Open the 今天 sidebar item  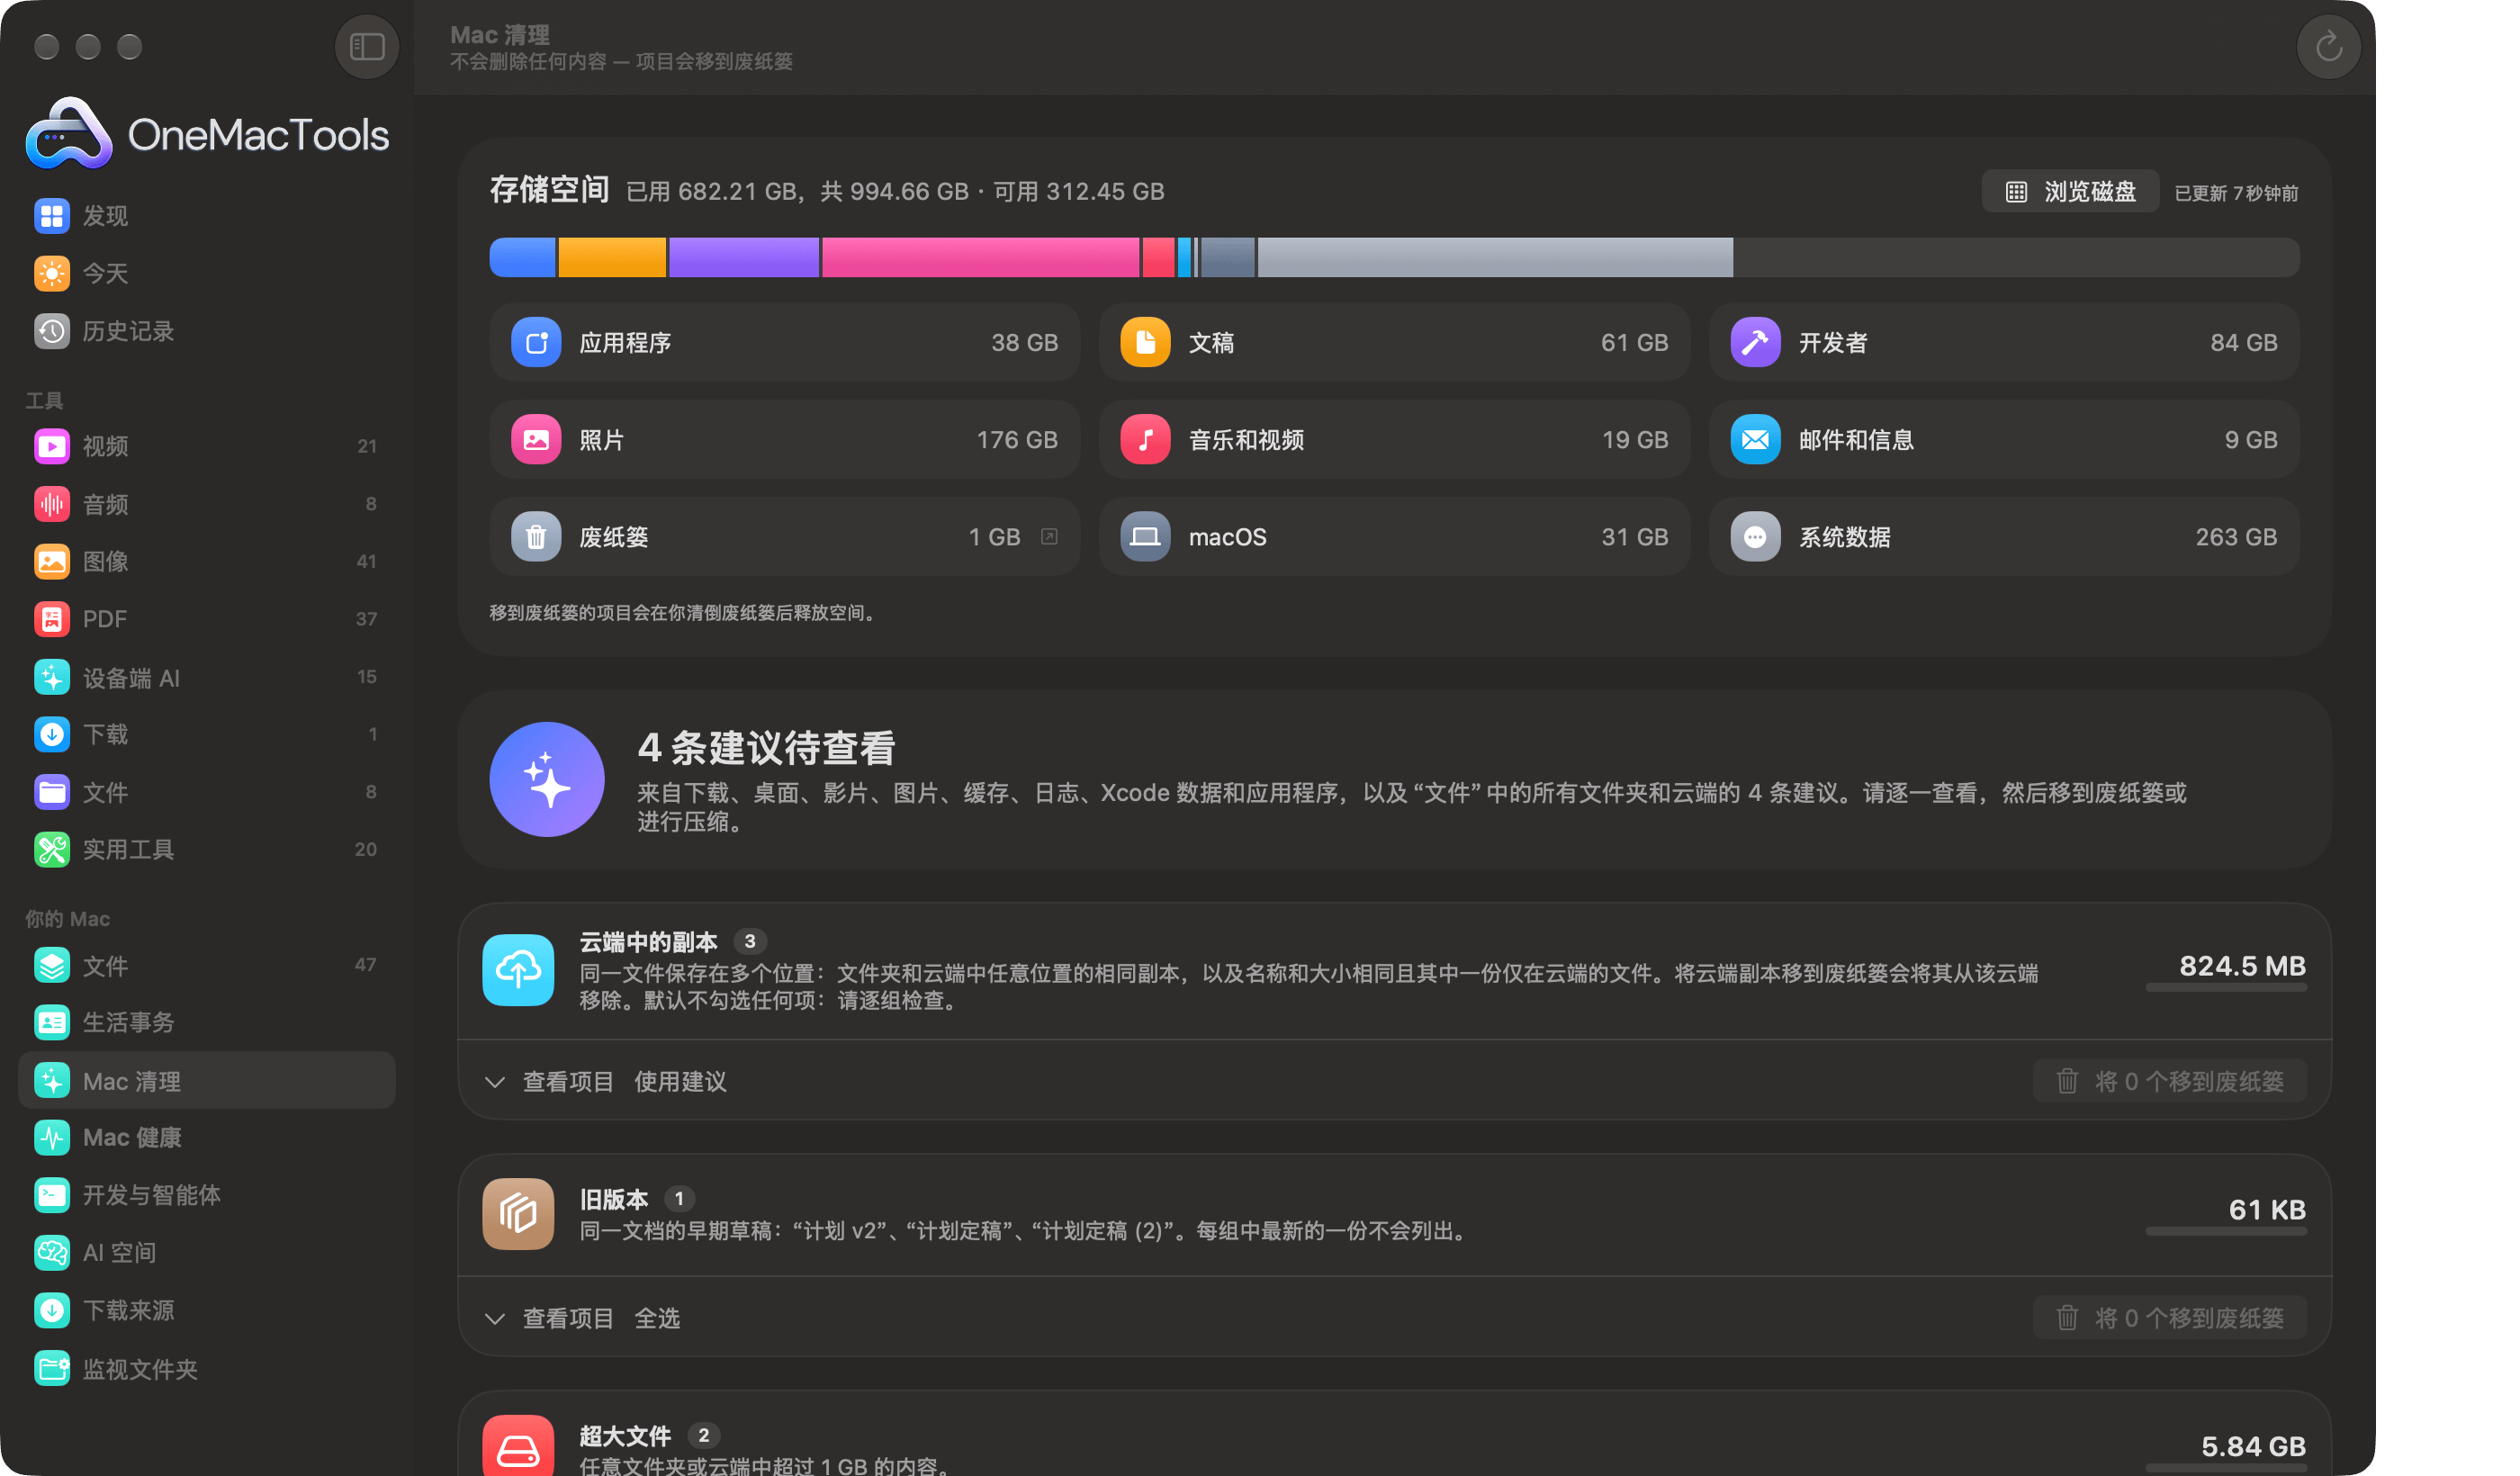point(207,273)
